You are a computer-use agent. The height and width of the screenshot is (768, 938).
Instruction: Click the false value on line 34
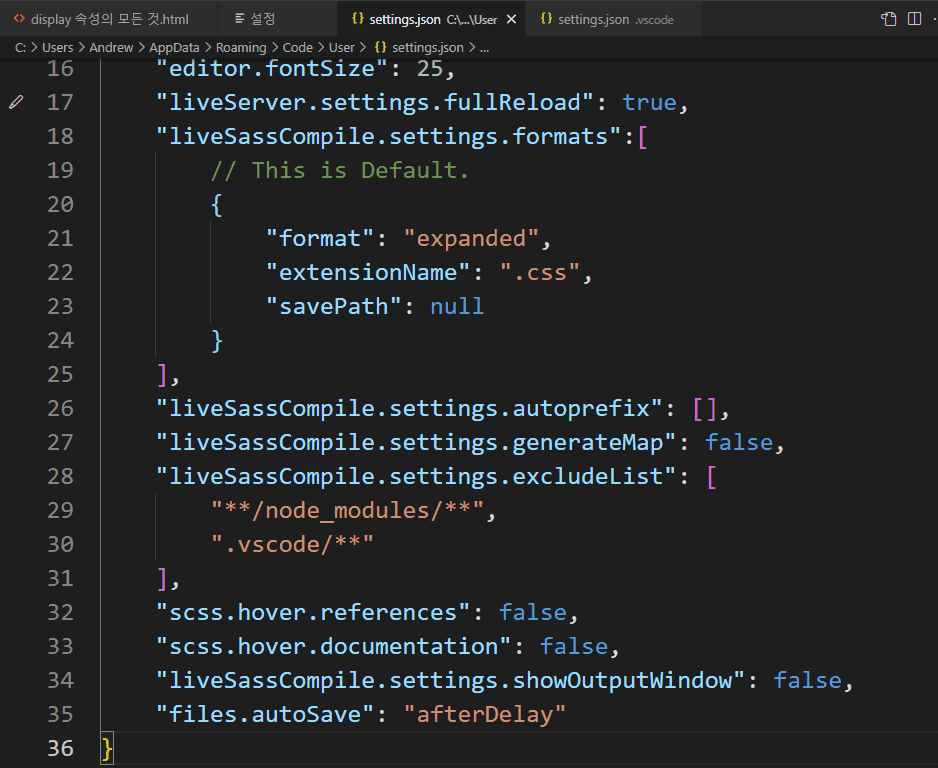tap(808, 681)
